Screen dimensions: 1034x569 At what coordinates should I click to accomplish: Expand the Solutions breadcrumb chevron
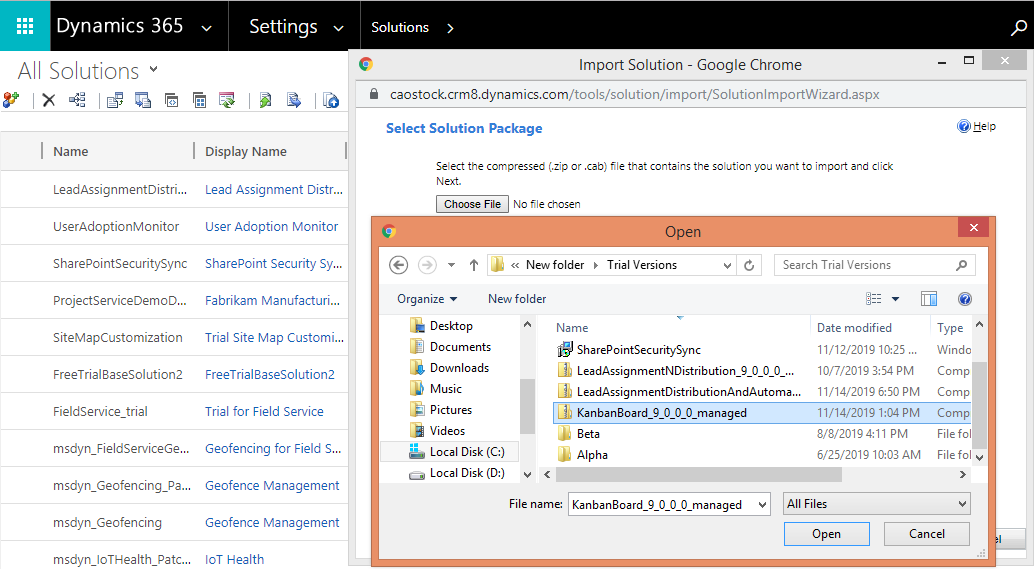tap(450, 28)
